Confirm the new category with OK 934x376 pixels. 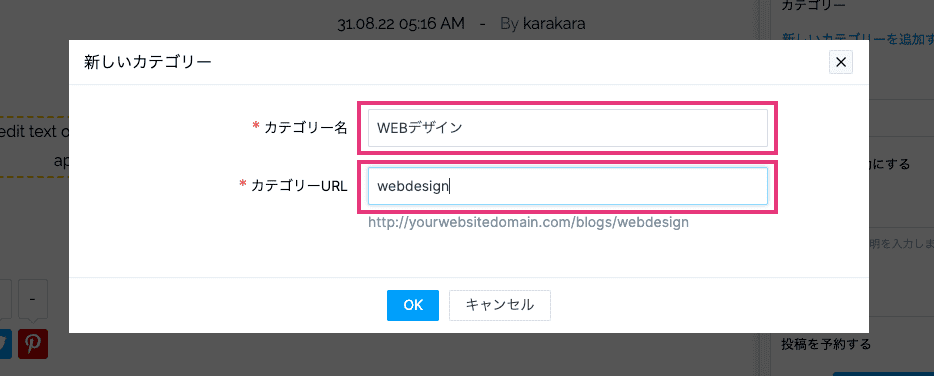(x=413, y=305)
